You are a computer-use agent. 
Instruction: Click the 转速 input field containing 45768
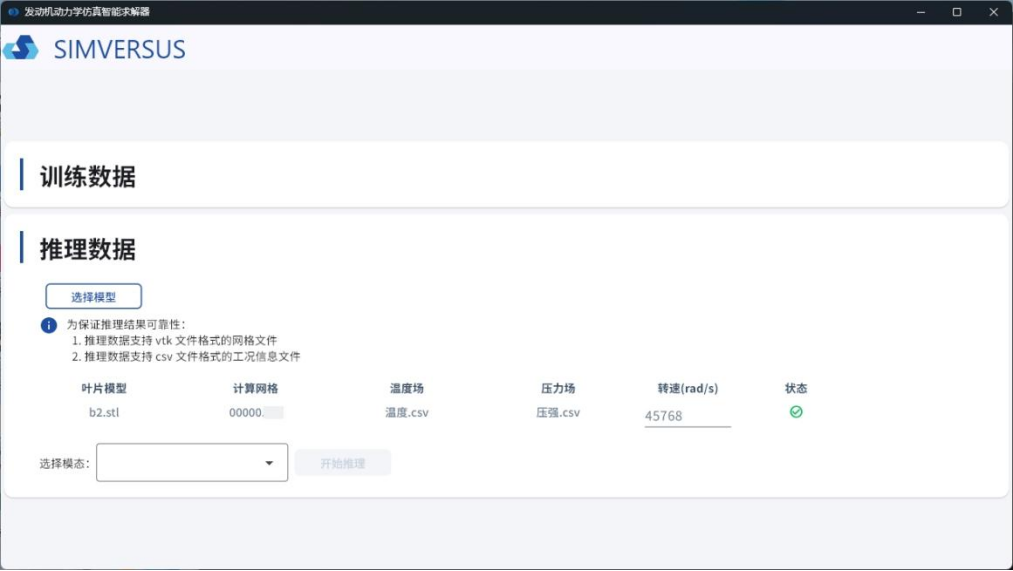tap(687, 416)
